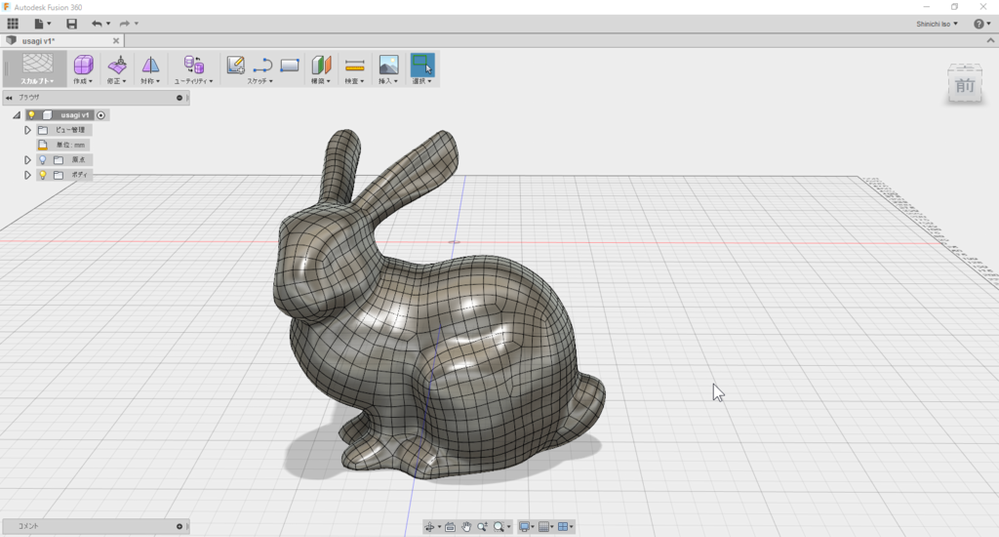Image resolution: width=999 pixels, height=537 pixels.
Task: Select the Pan hand tool in navigation bar
Action: [x=466, y=526]
